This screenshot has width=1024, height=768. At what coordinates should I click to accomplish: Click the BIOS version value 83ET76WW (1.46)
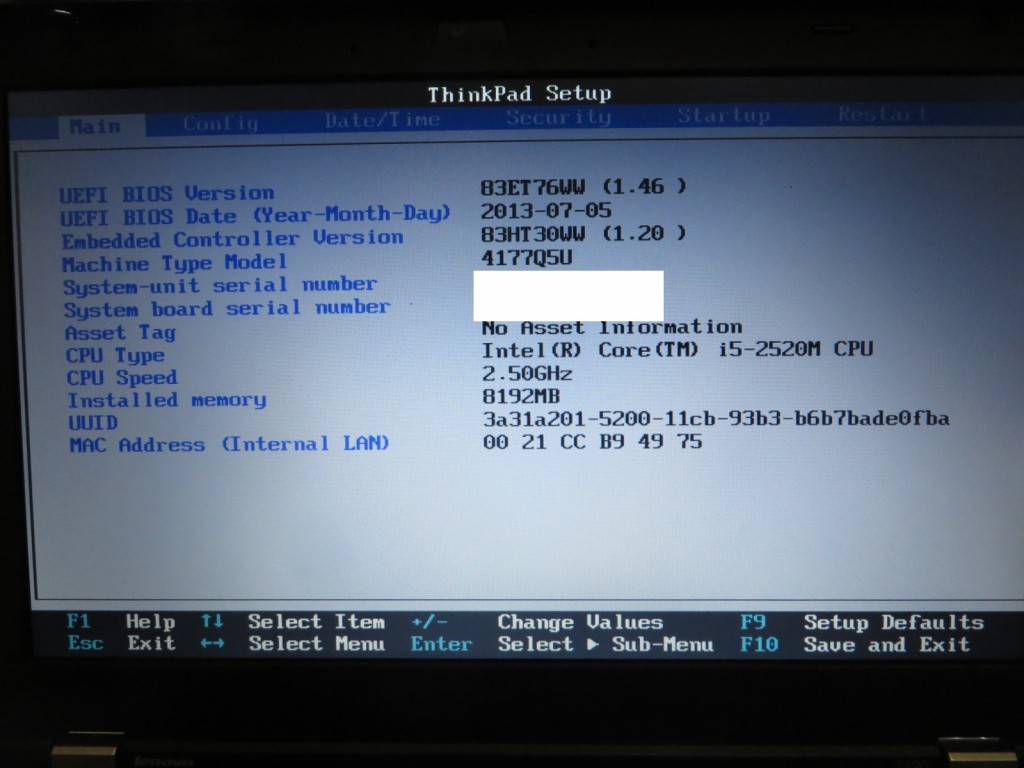tap(583, 187)
